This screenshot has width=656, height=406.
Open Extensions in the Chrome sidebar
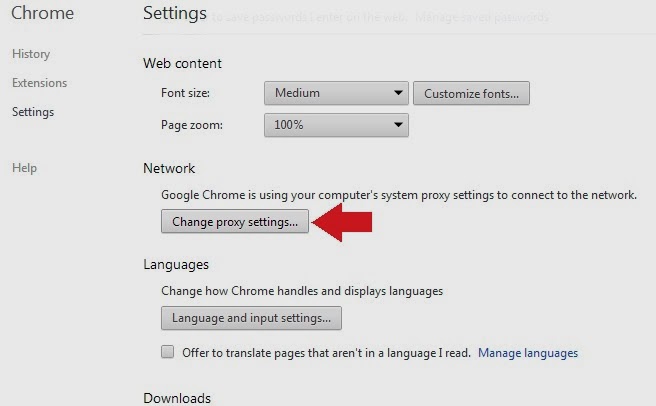pos(39,83)
